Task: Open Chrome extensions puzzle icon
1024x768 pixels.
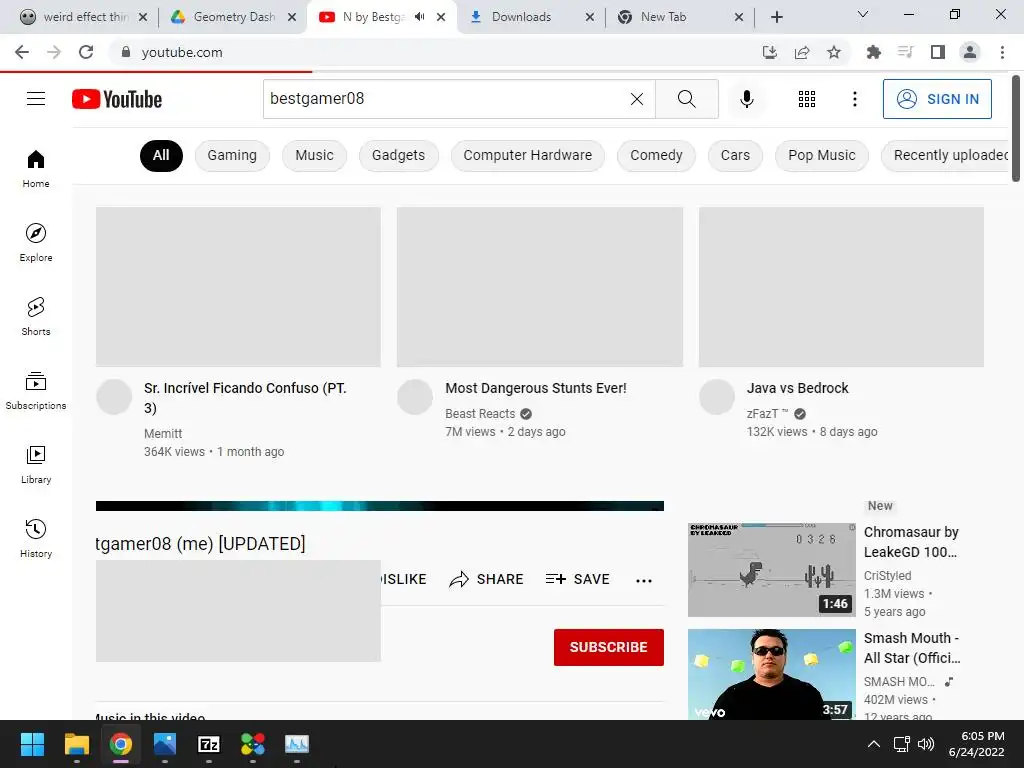Action: click(873, 52)
